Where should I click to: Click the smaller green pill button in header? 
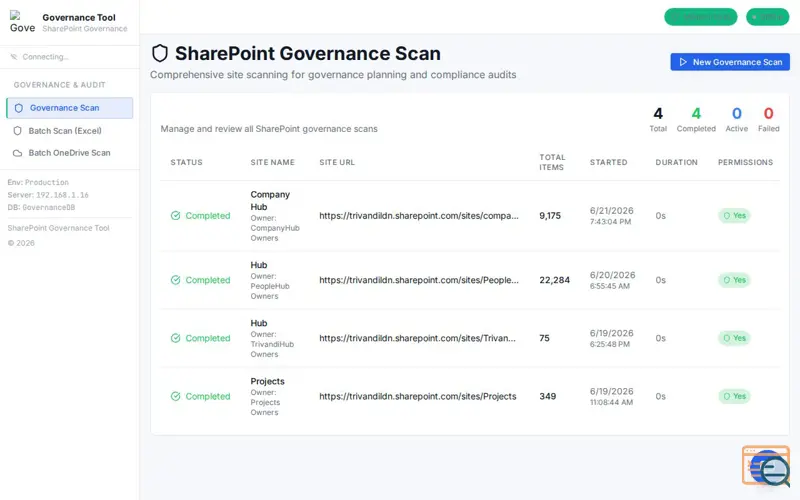coord(767,17)
